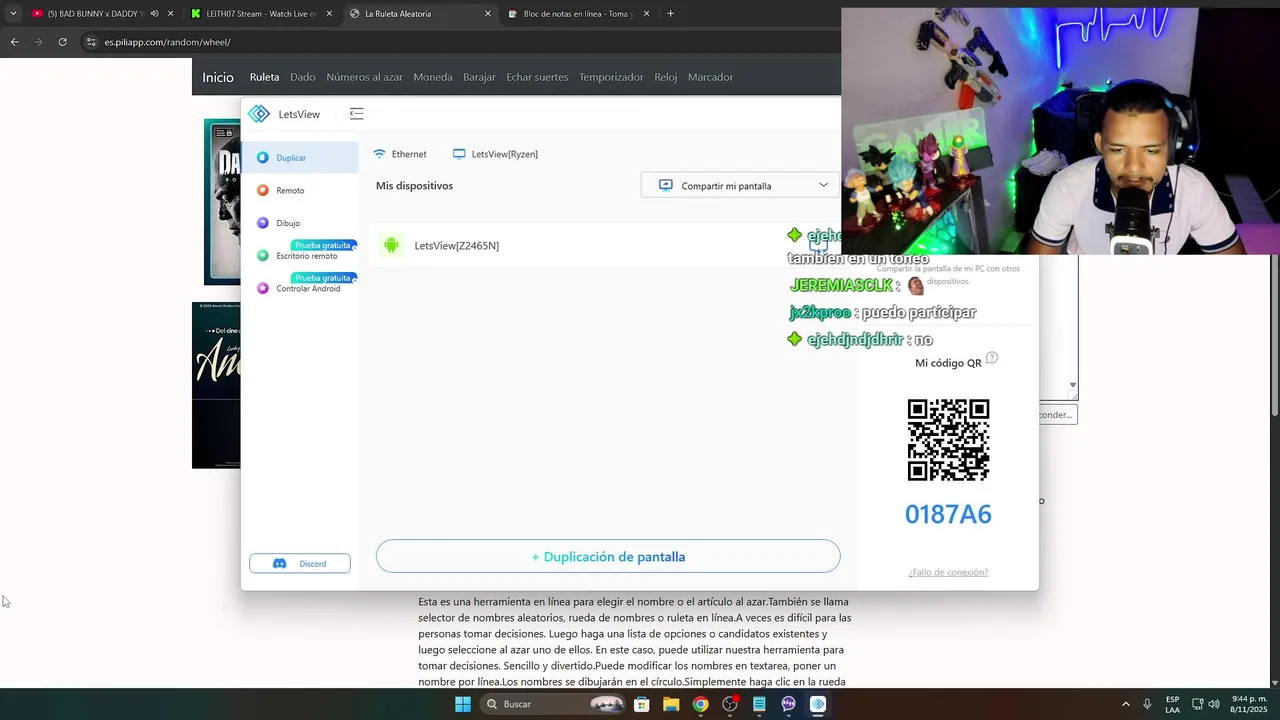
Task: Open the Reloj page in the site menu
Action: coord(665,77)
